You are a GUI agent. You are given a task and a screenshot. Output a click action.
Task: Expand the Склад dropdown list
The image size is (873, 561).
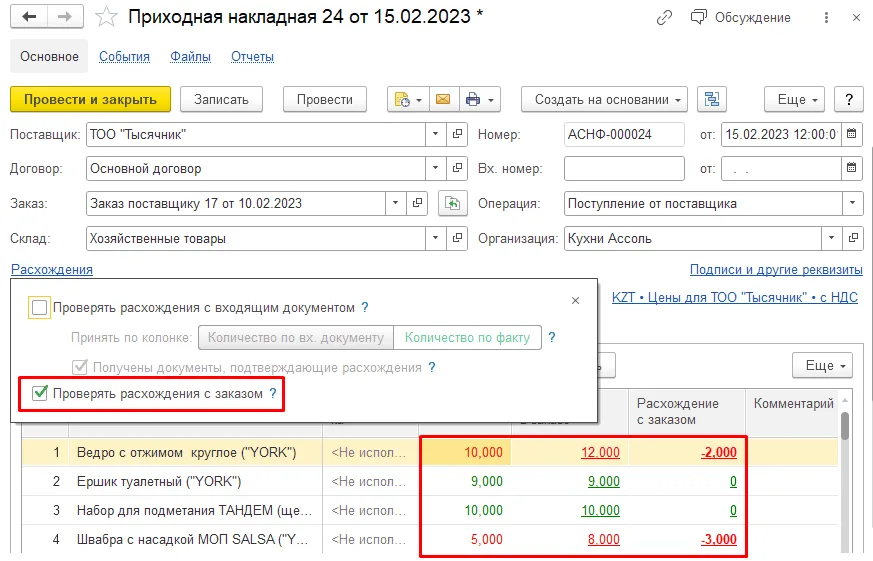[435, 238]
